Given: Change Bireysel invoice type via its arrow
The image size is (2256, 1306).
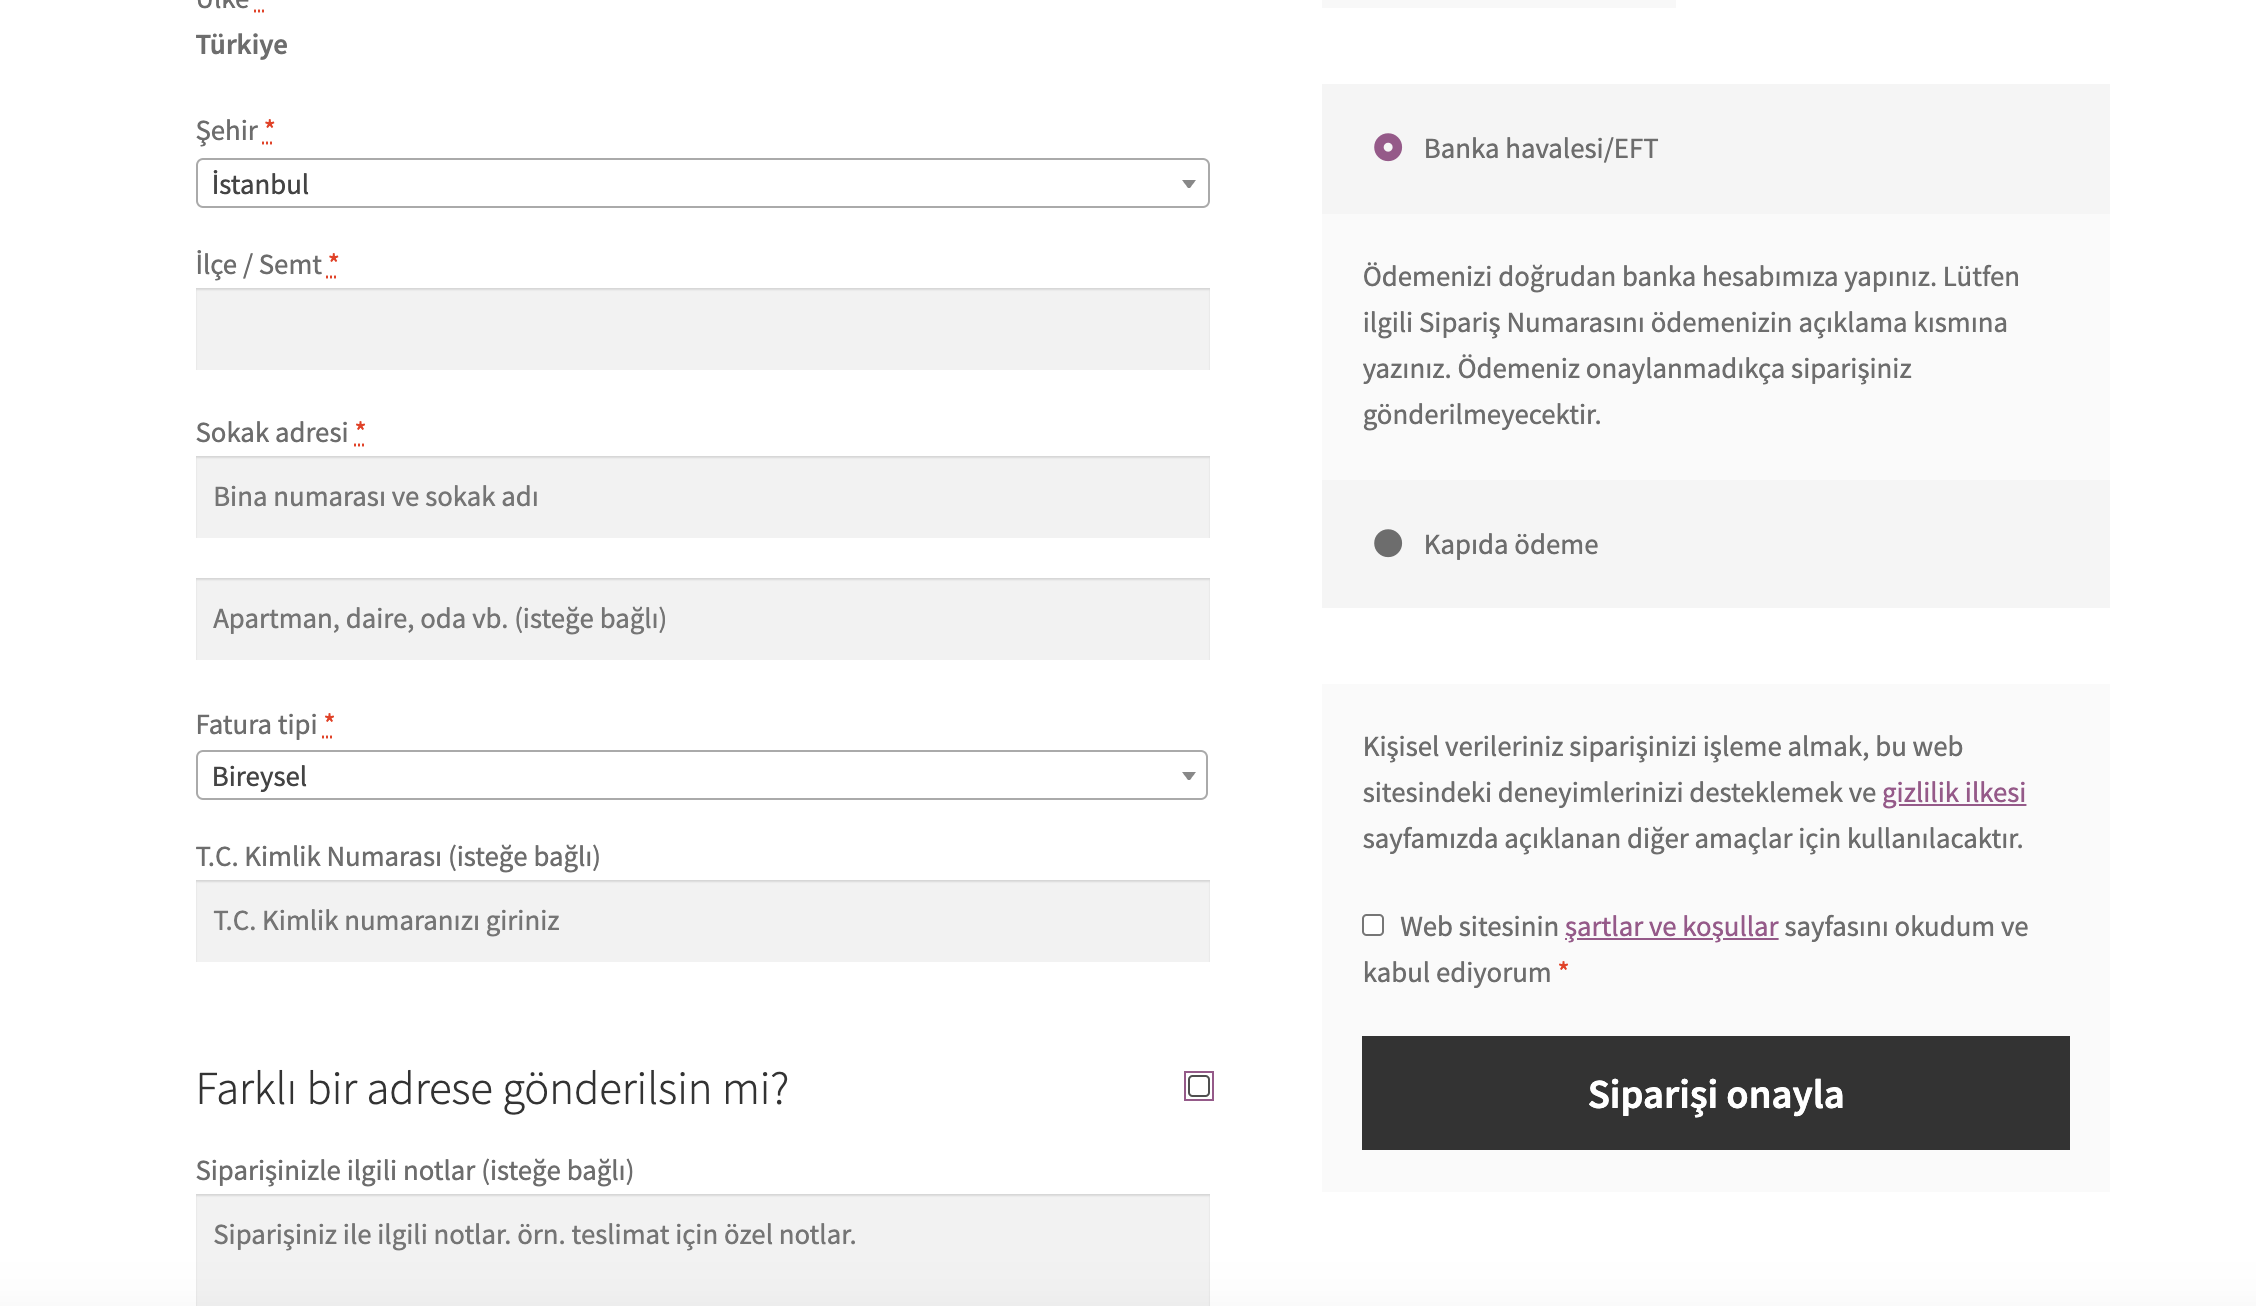Looking at the screenshot, I should 1188,775.
